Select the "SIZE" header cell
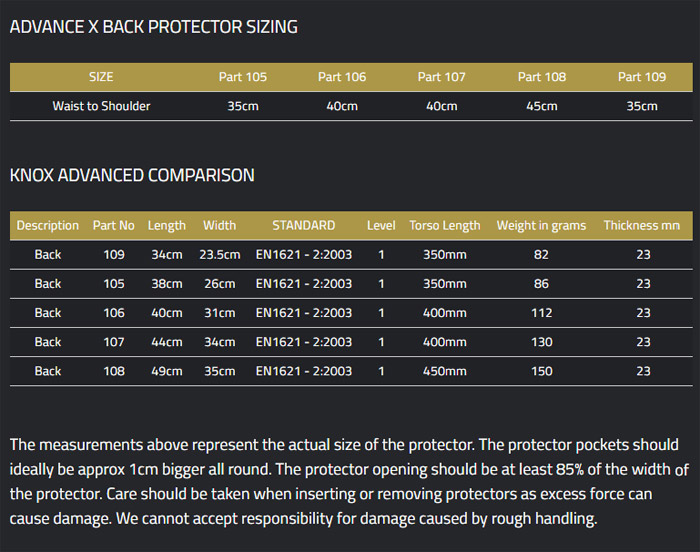 coord(101,77)
